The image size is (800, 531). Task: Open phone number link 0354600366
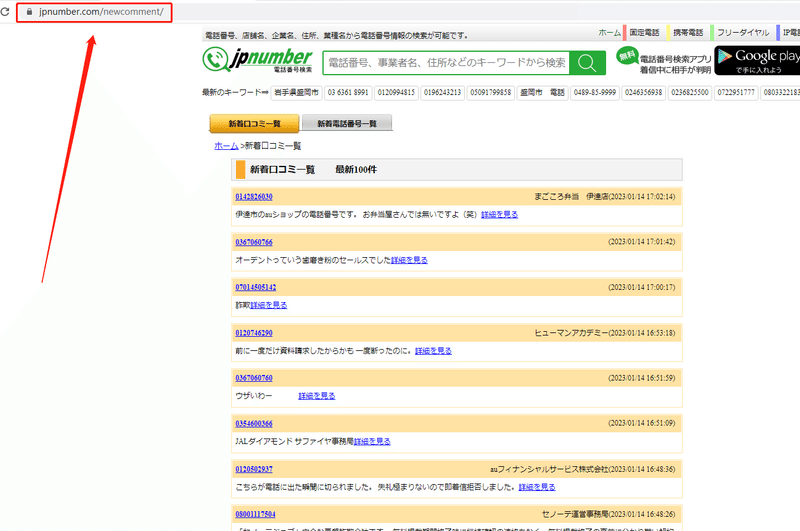pyautogui.click(x=254, y=424)
